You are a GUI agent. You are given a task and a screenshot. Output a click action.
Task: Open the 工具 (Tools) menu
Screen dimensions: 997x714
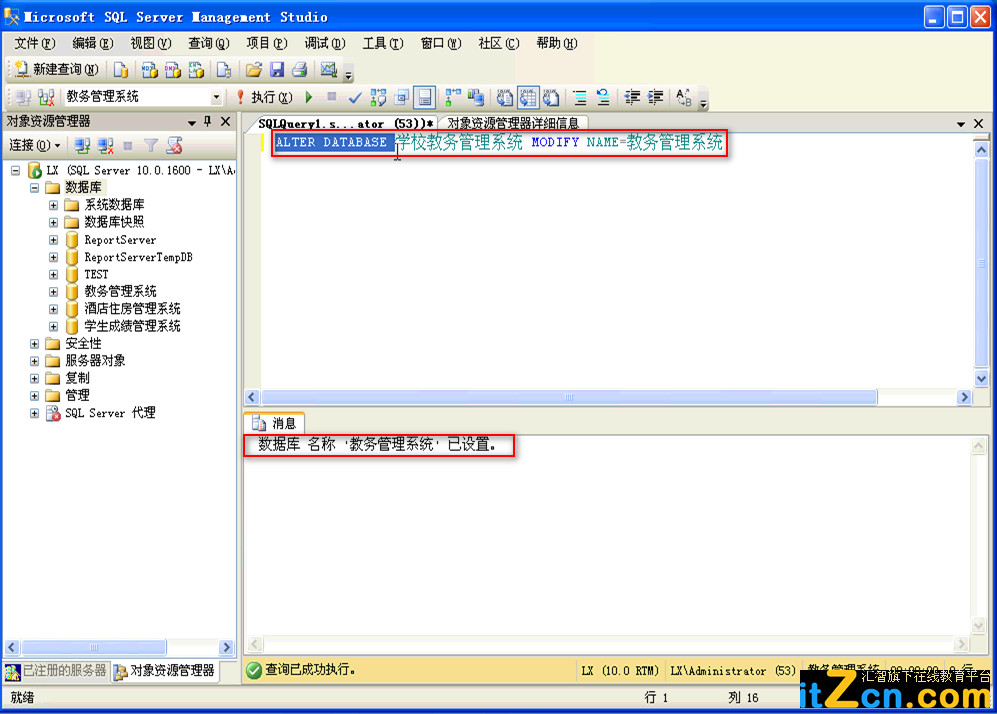tap(383, 43)
